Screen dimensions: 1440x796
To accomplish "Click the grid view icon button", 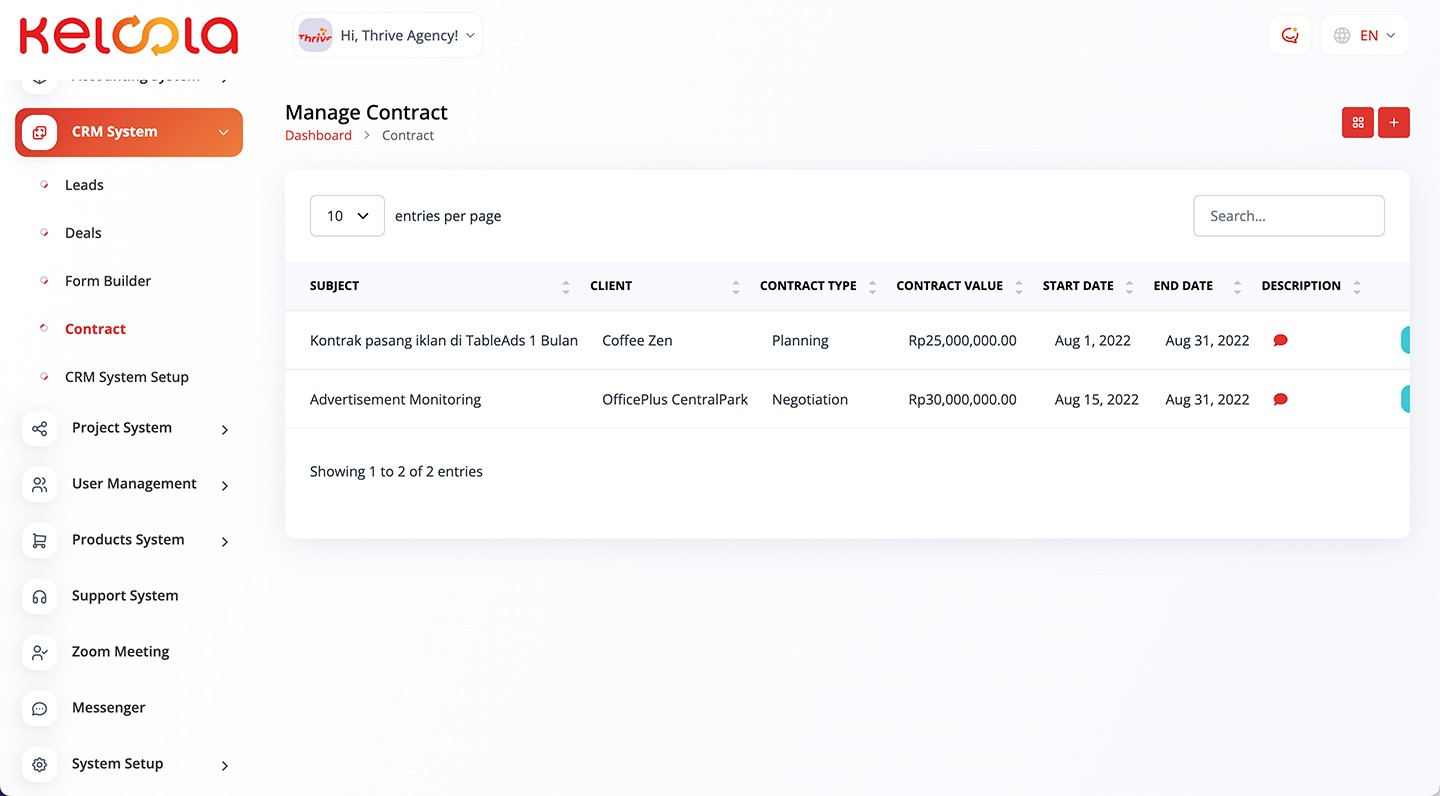I will pyautogui.click(x=1357, y=122).
